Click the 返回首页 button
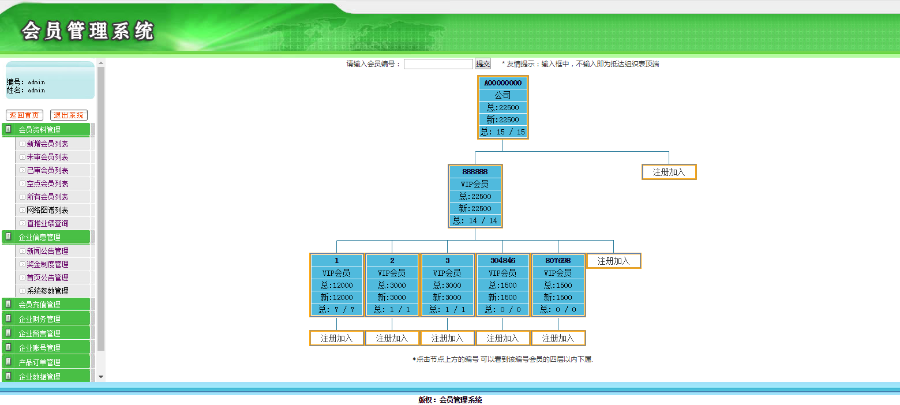 tap(25, 115)
